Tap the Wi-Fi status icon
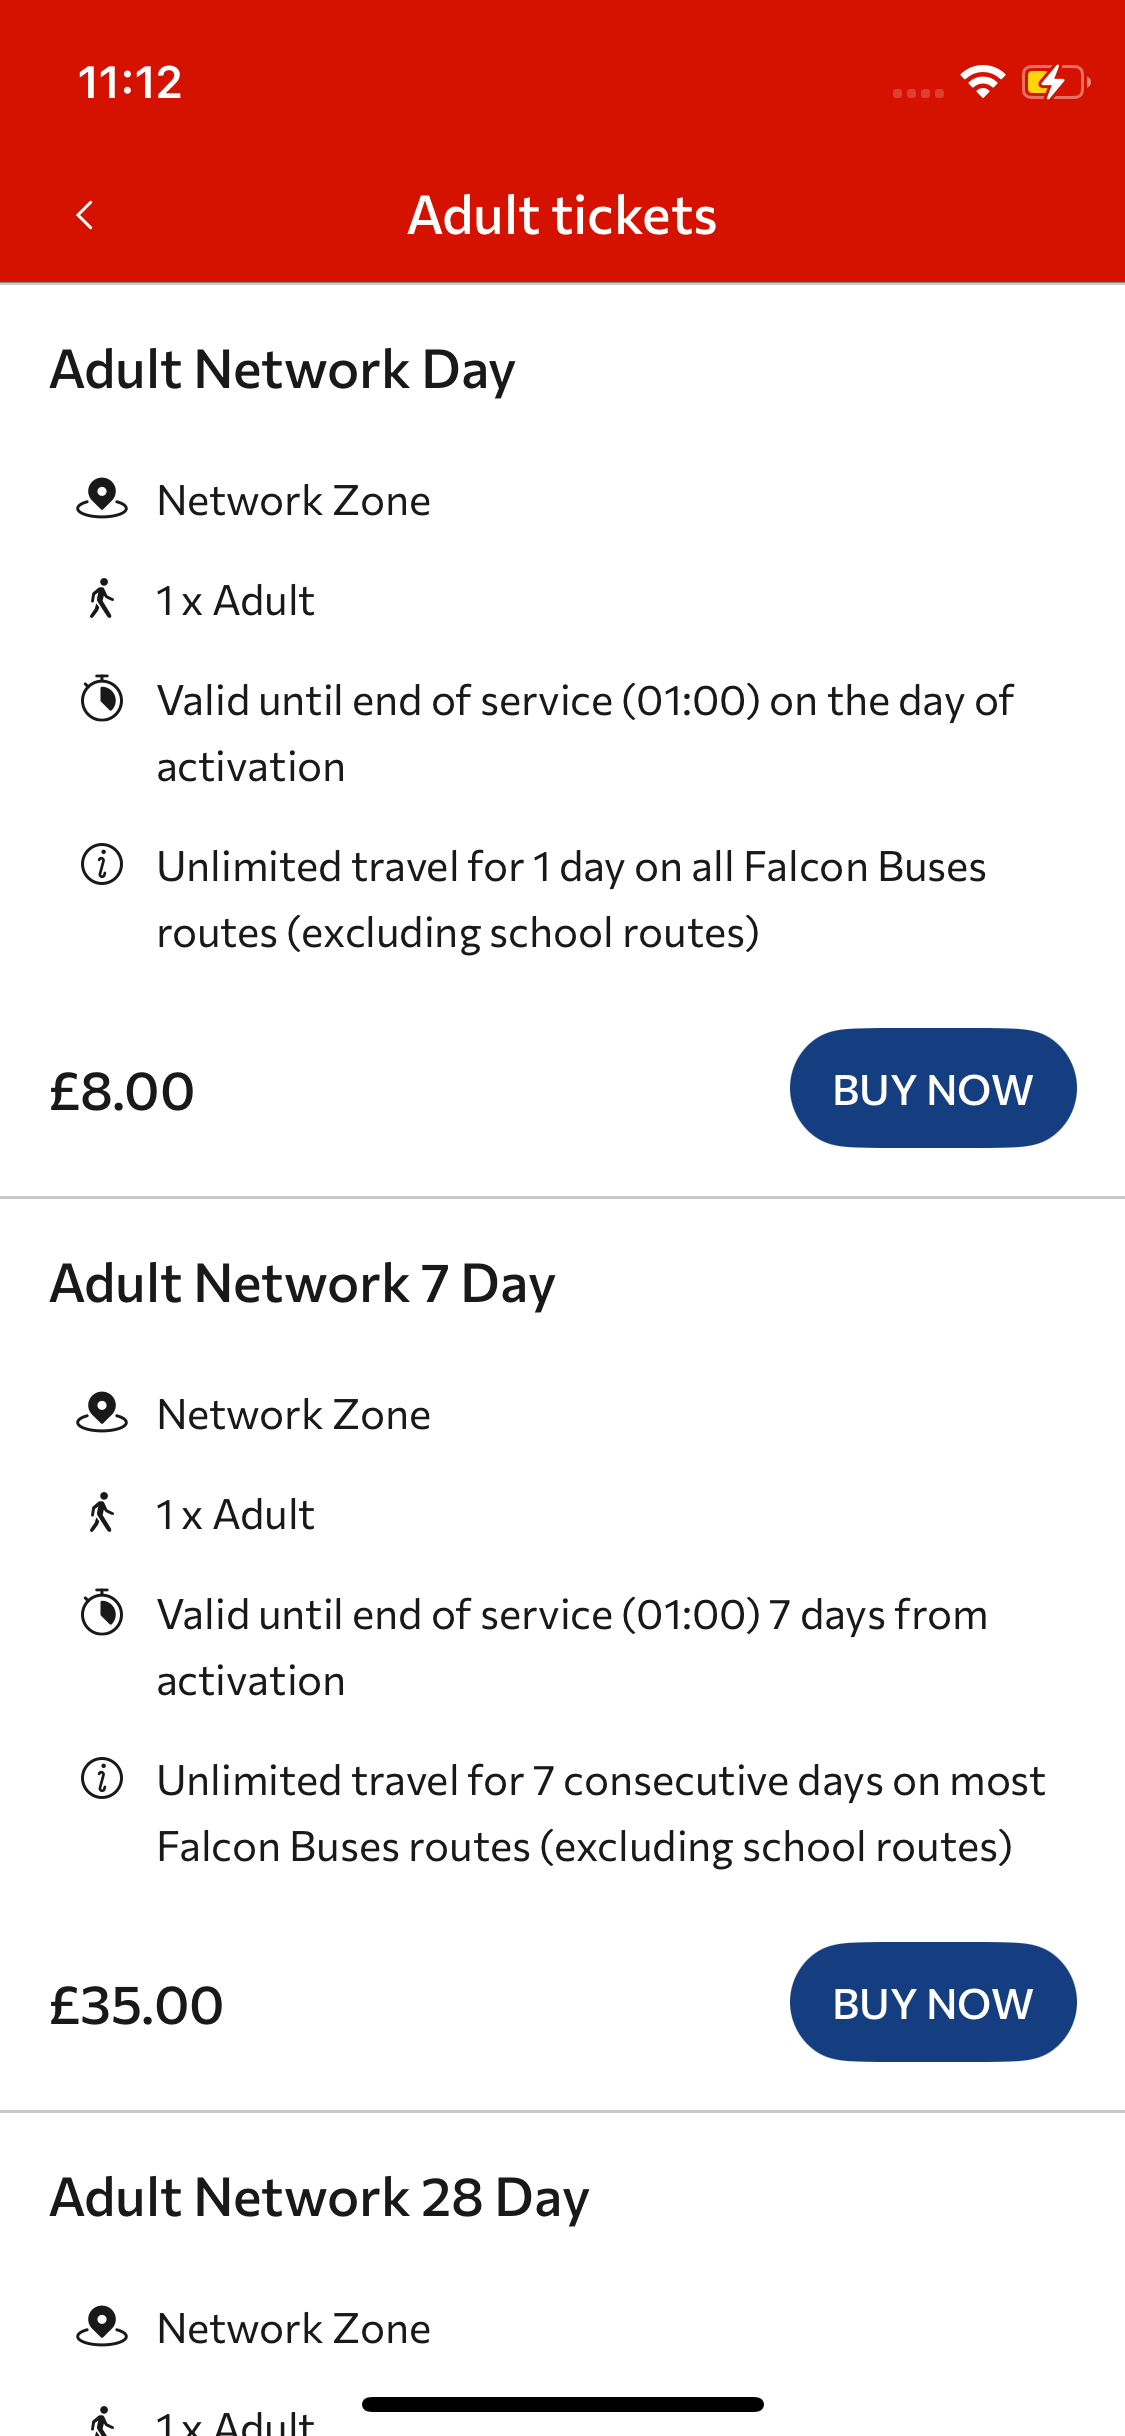This screenshot has height=2436, width=1125. [x=983, y=82]
